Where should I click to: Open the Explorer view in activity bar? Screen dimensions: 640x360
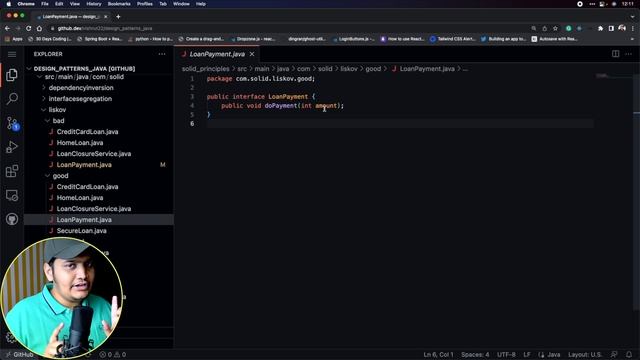click(x=12, y=75)
